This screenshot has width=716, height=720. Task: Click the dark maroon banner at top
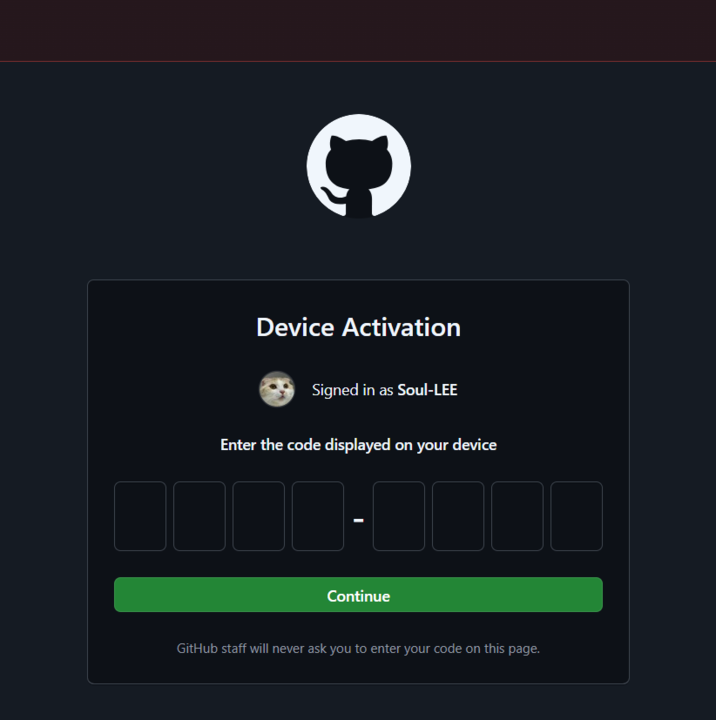point(358,30)
